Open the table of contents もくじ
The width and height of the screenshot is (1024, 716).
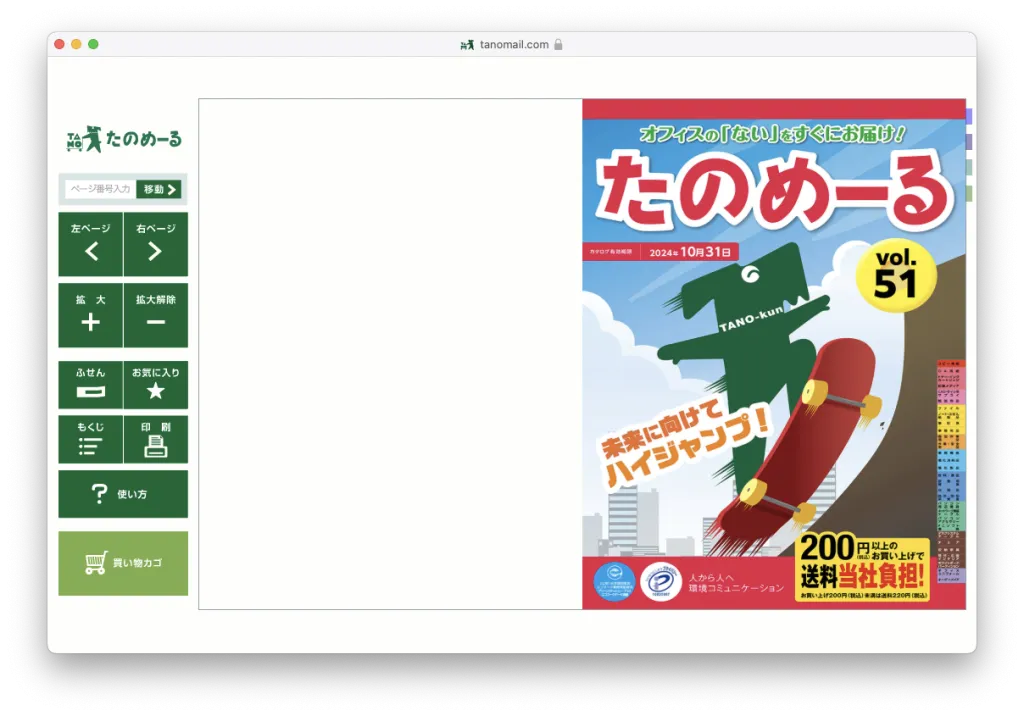pyautogui.click(x=90, y=439)
